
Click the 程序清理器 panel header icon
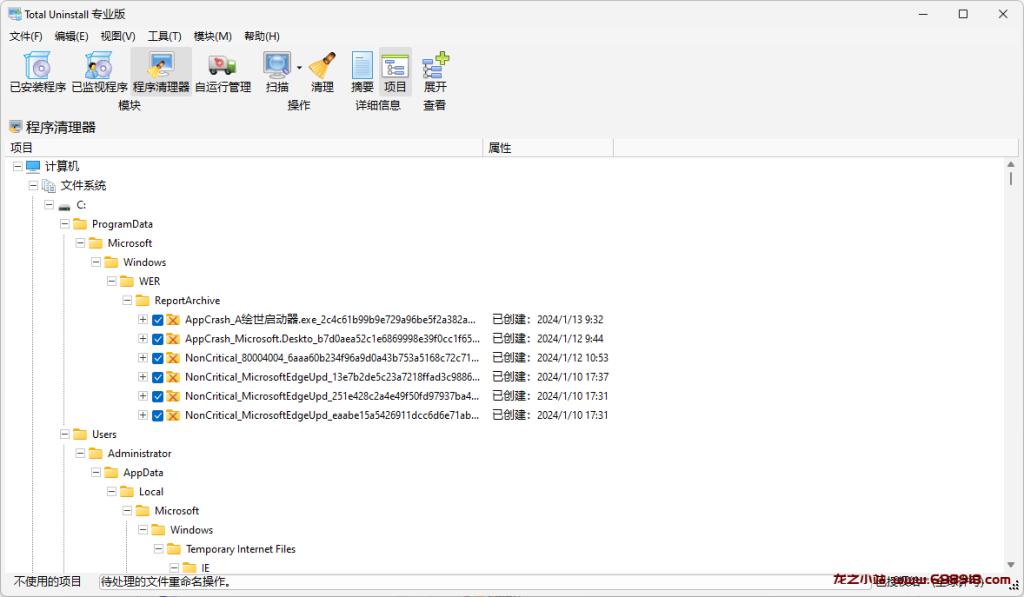[x=16, y=127]
